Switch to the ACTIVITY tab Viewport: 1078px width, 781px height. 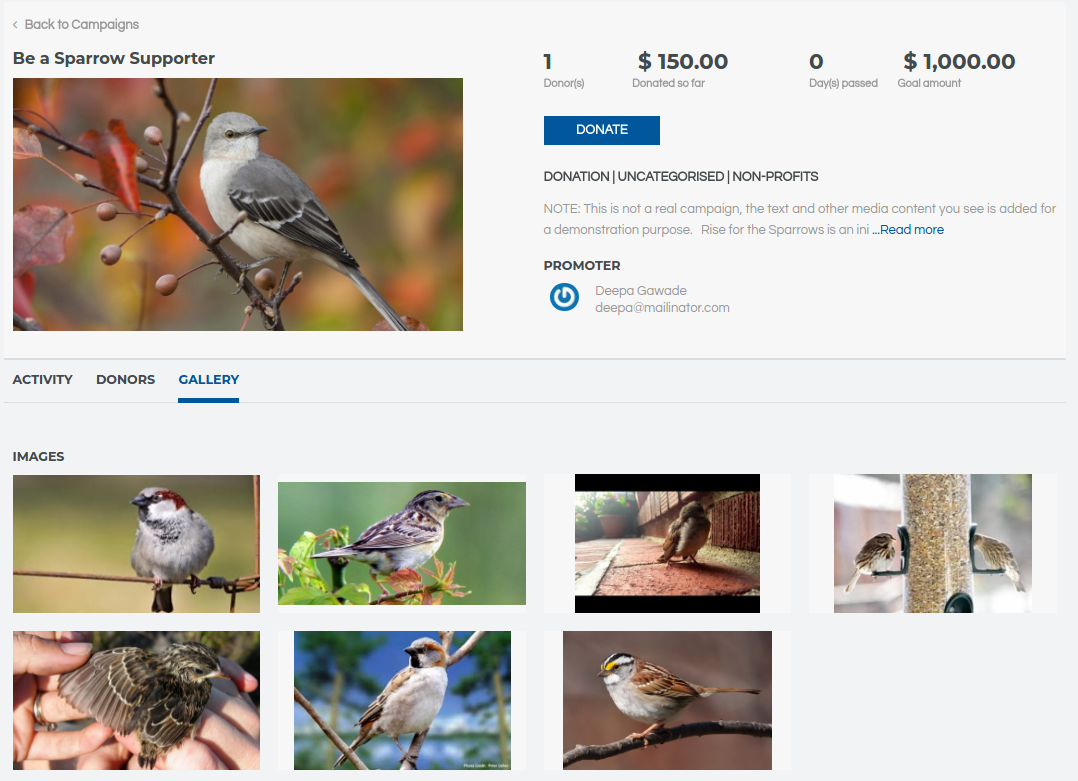click(43, 380)
